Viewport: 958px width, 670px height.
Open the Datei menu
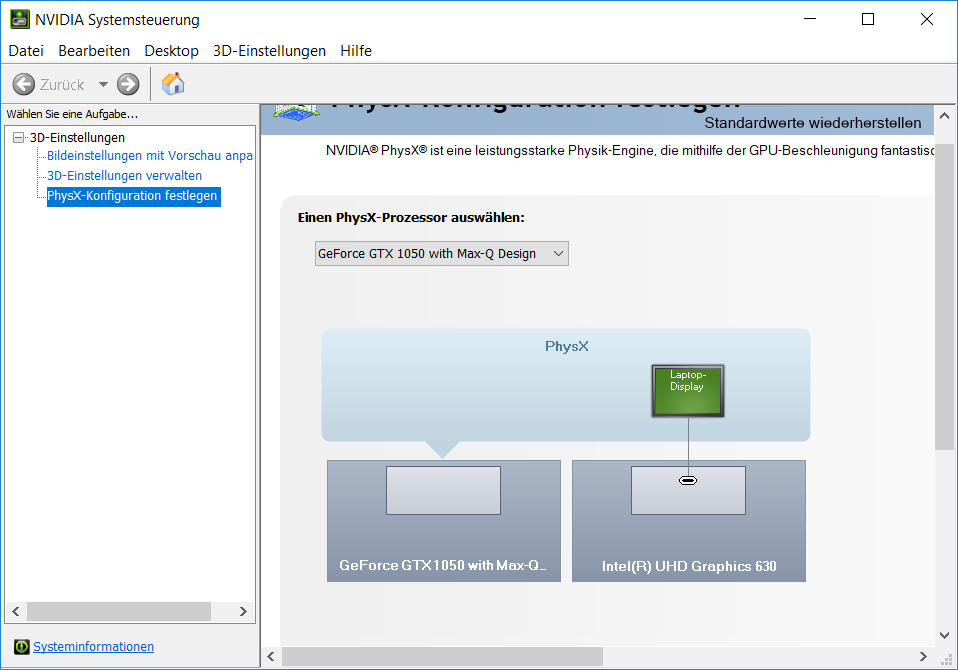pyautogui.click(x=26, y=51)
